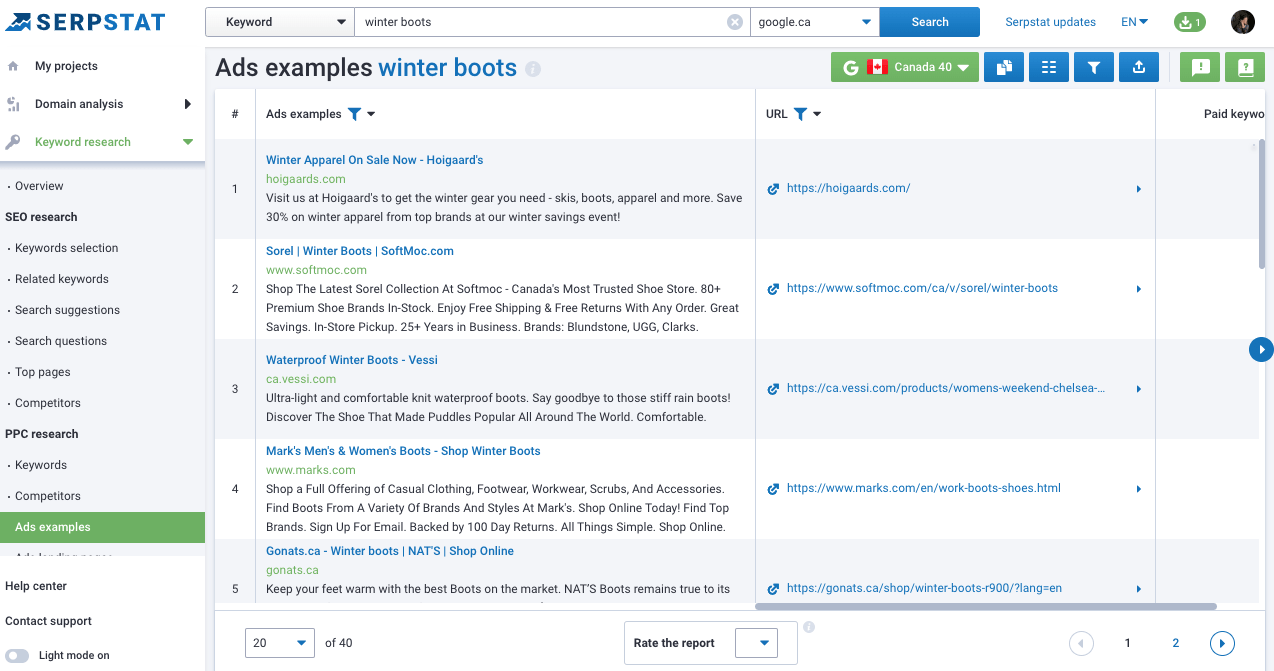Open Search suggestions
1274x671 pixels.
click(x=67, y=310)
